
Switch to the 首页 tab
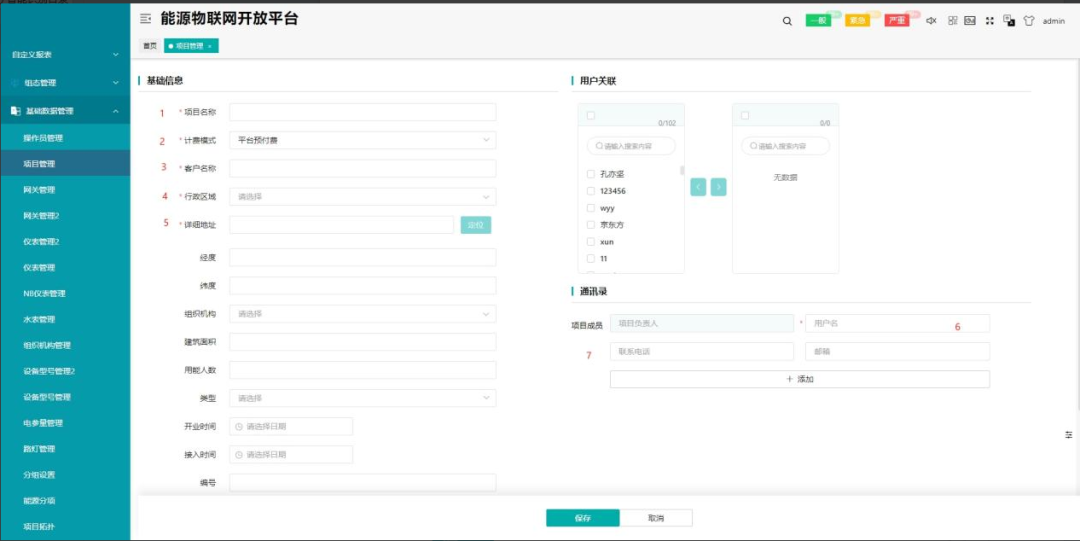[x=149, y=46]
